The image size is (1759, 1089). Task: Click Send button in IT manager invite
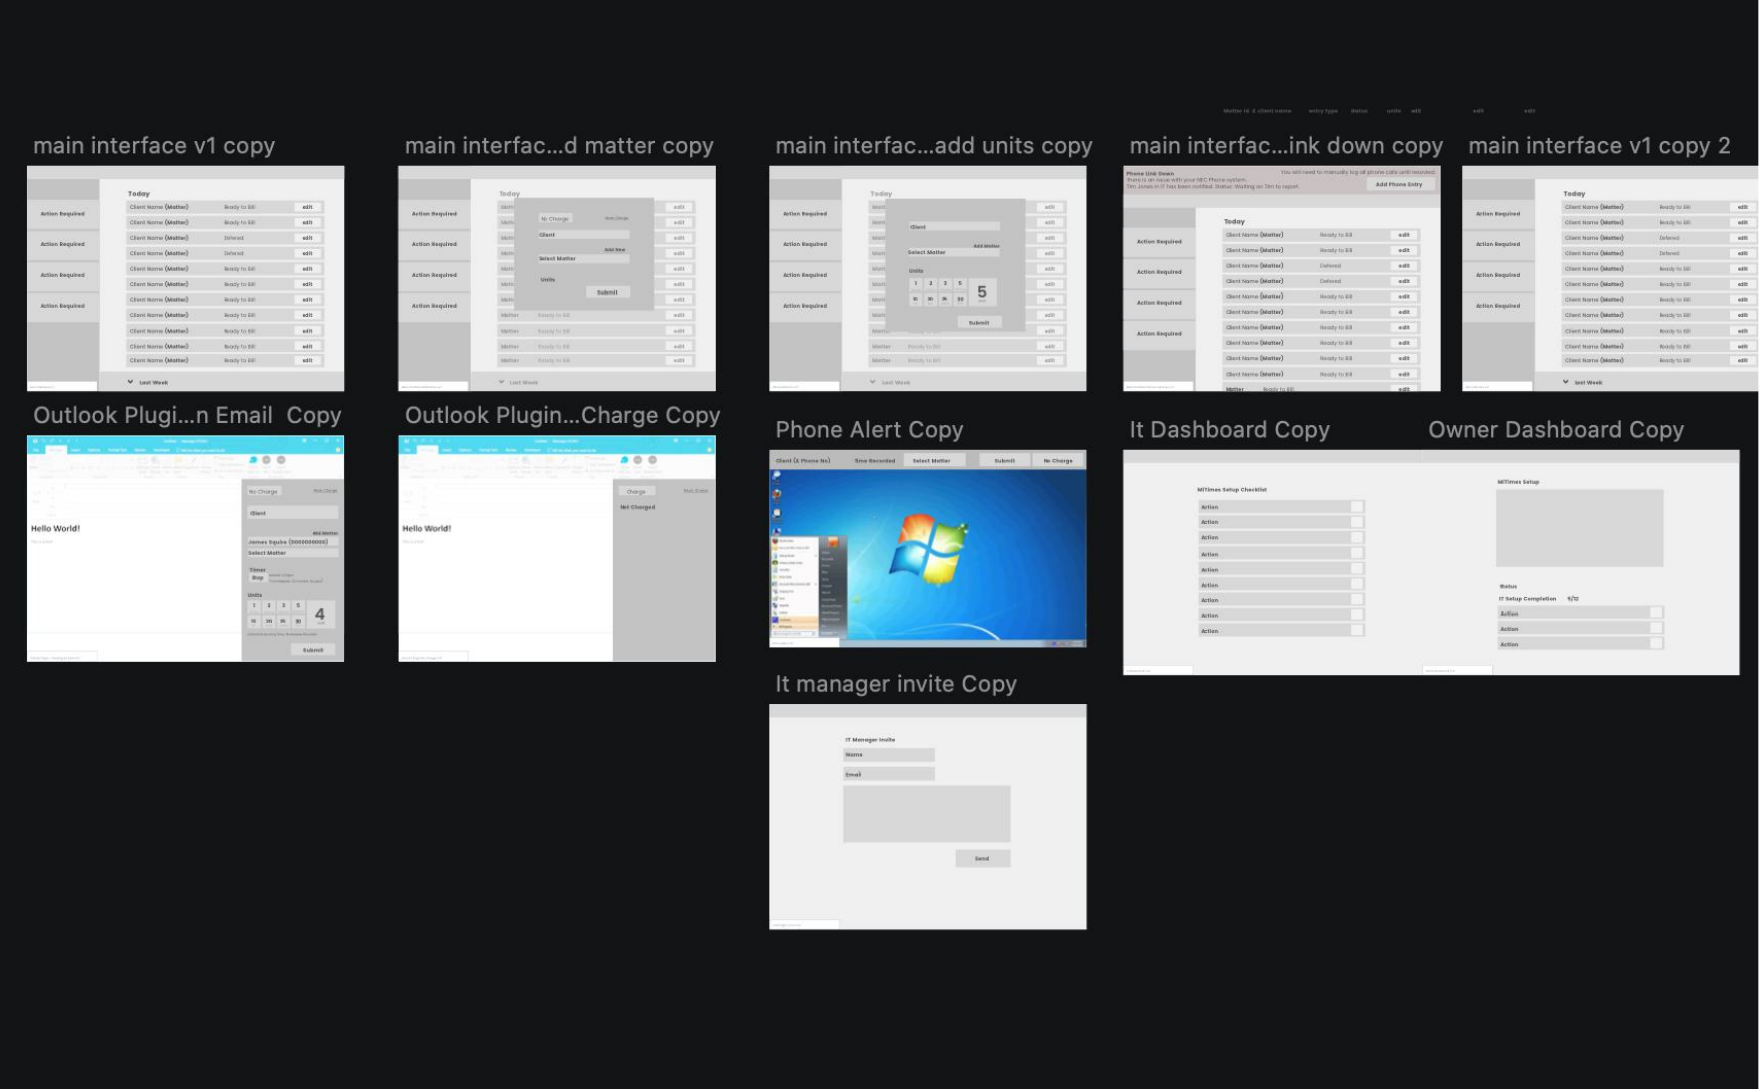[x=982, y=859]
